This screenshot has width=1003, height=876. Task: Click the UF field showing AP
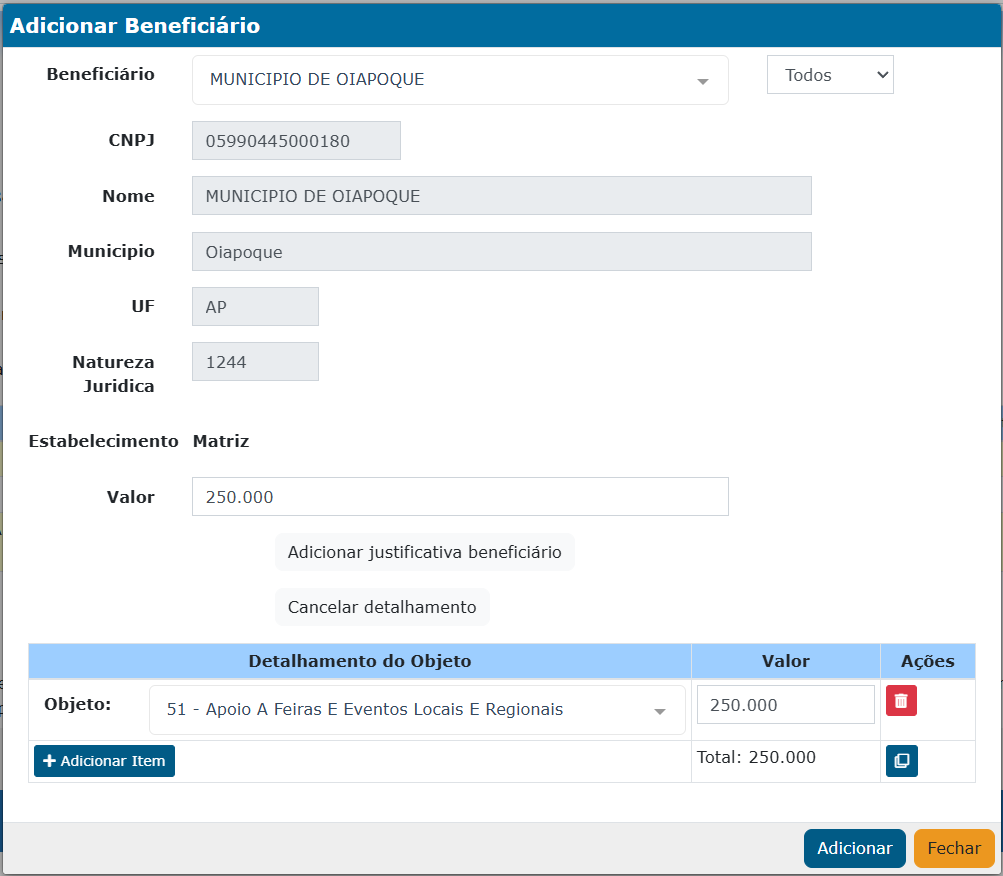click(x=255, y=307)
